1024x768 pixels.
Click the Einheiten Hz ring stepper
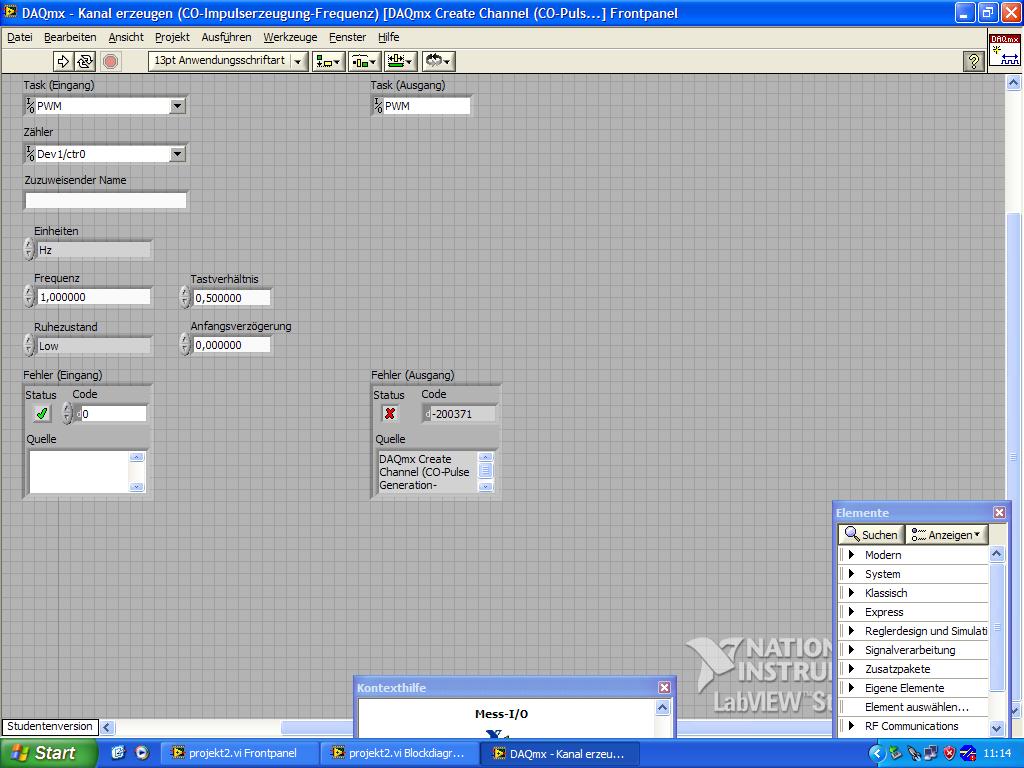click(29, 249)
